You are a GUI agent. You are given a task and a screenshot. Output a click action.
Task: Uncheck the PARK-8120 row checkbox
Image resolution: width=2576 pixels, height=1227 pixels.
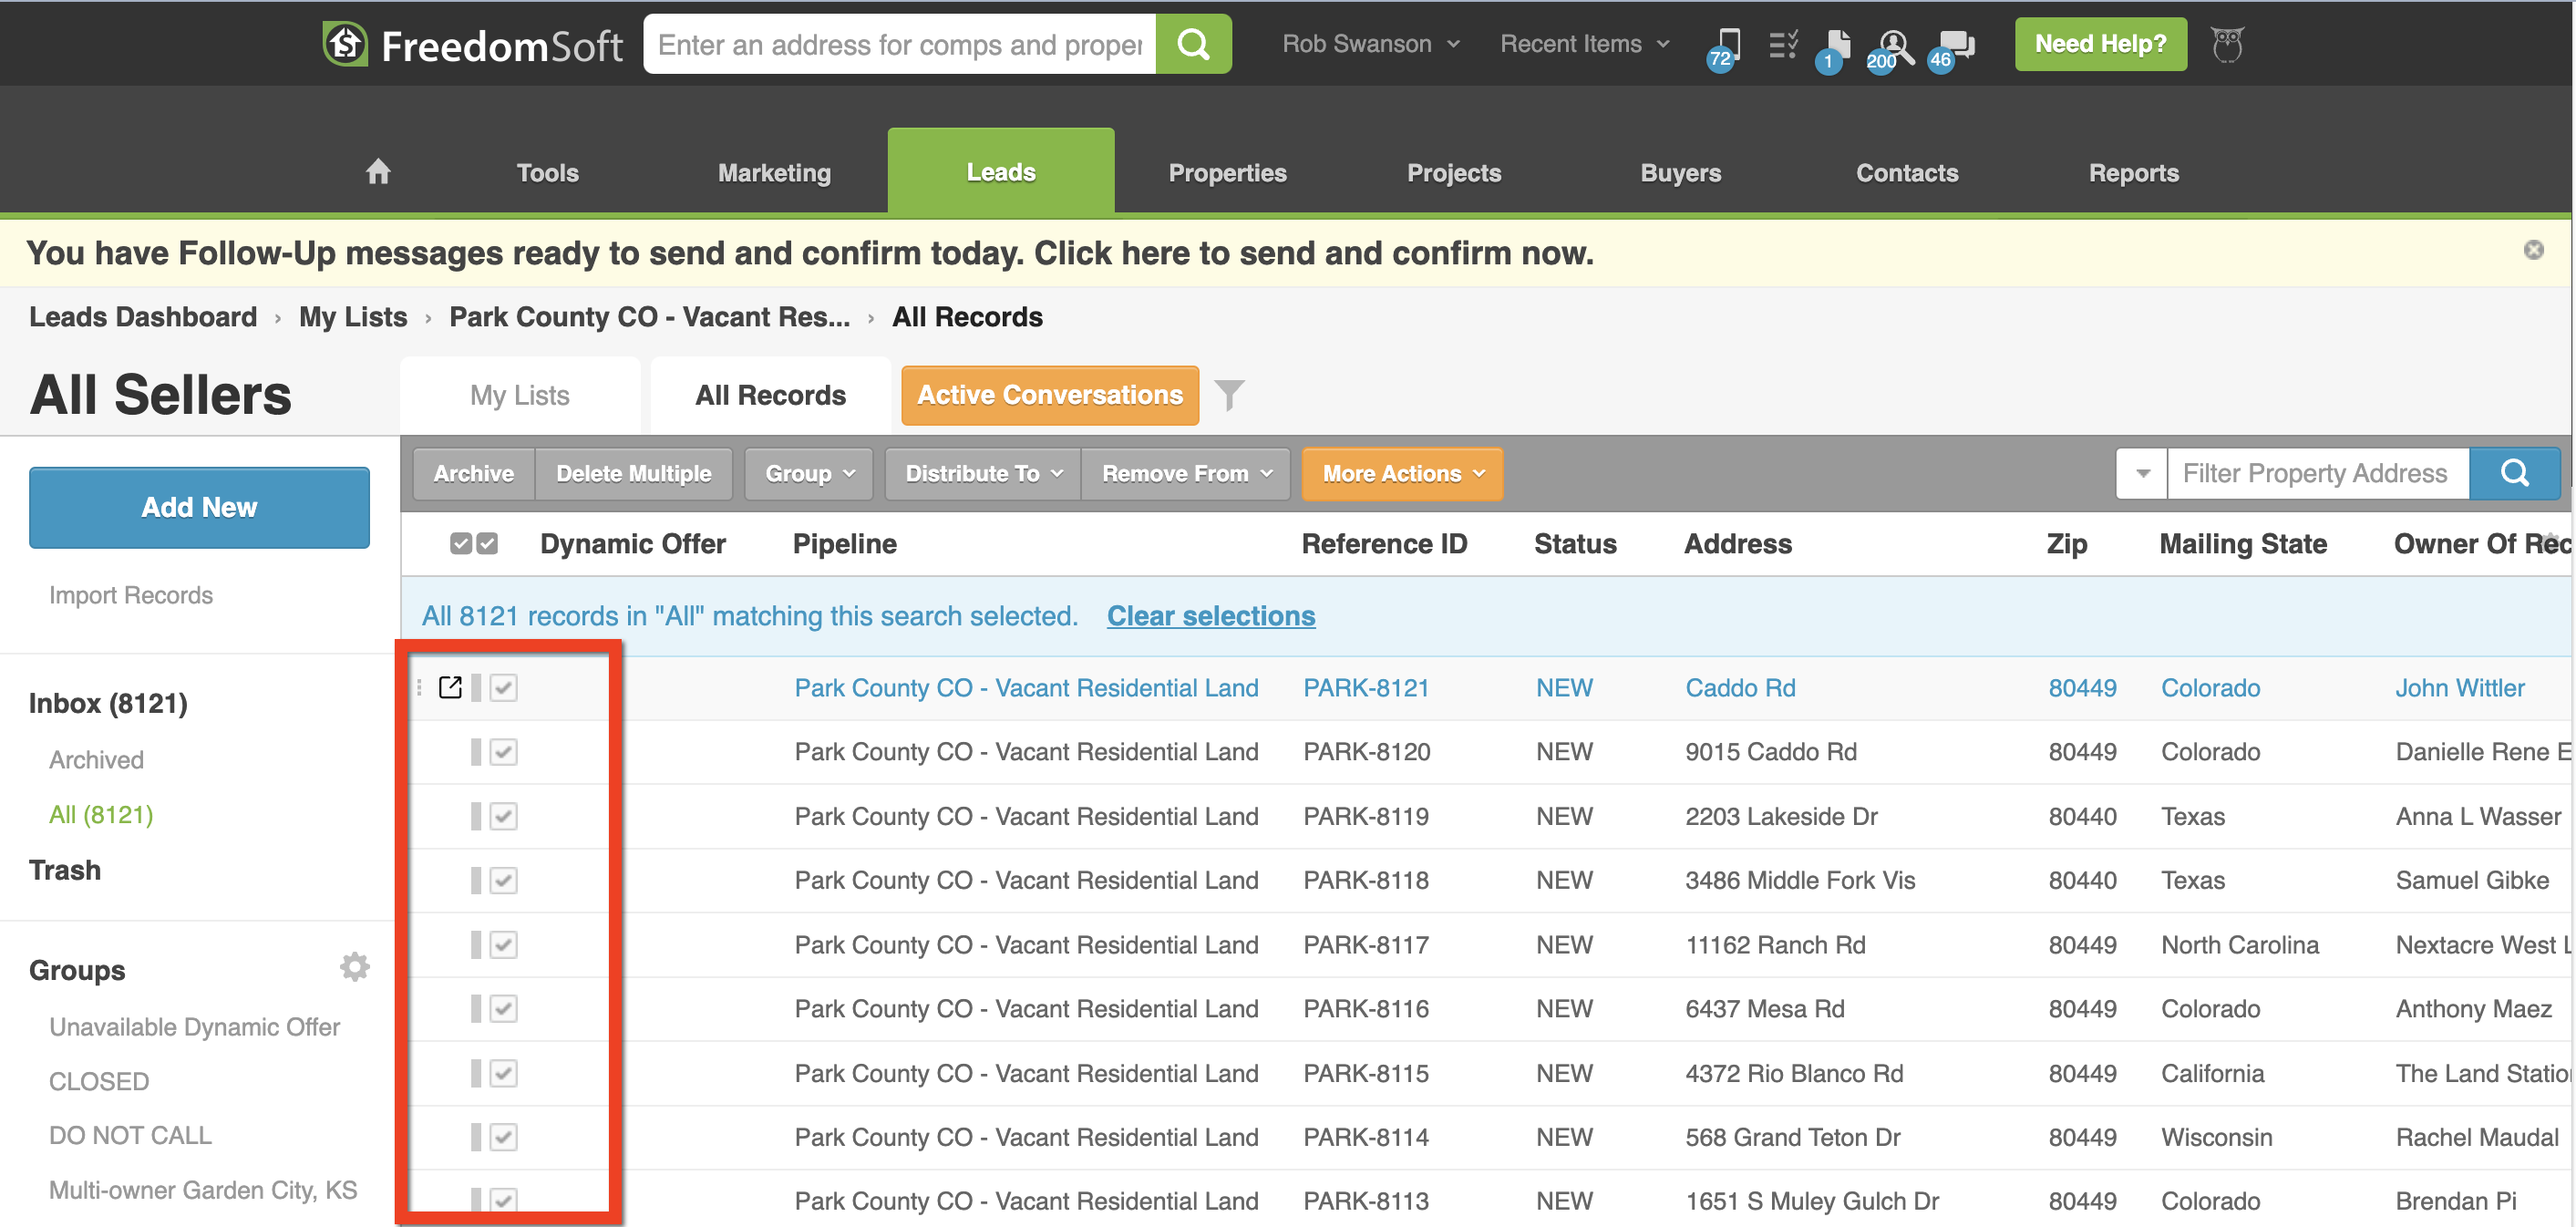(503, 752)
